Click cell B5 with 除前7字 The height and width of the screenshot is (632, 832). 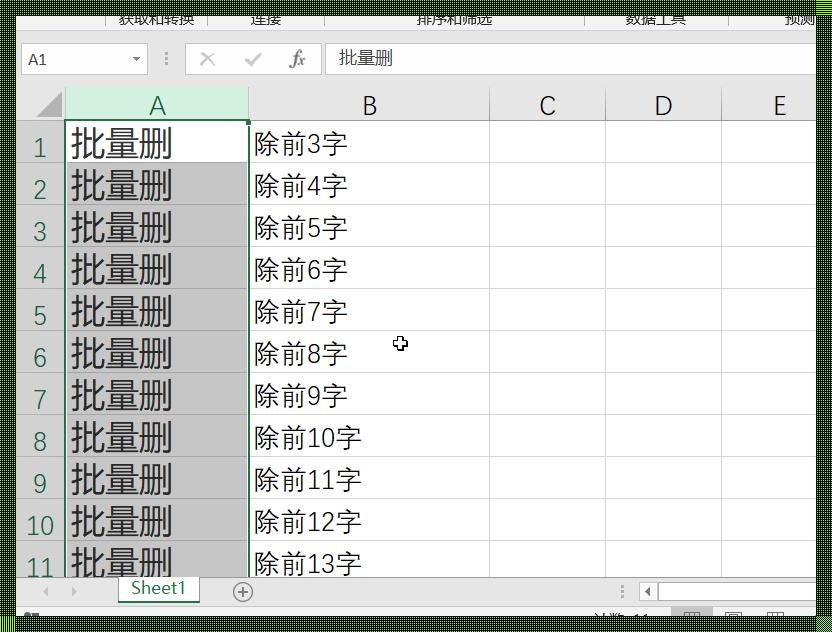(369, 310)
